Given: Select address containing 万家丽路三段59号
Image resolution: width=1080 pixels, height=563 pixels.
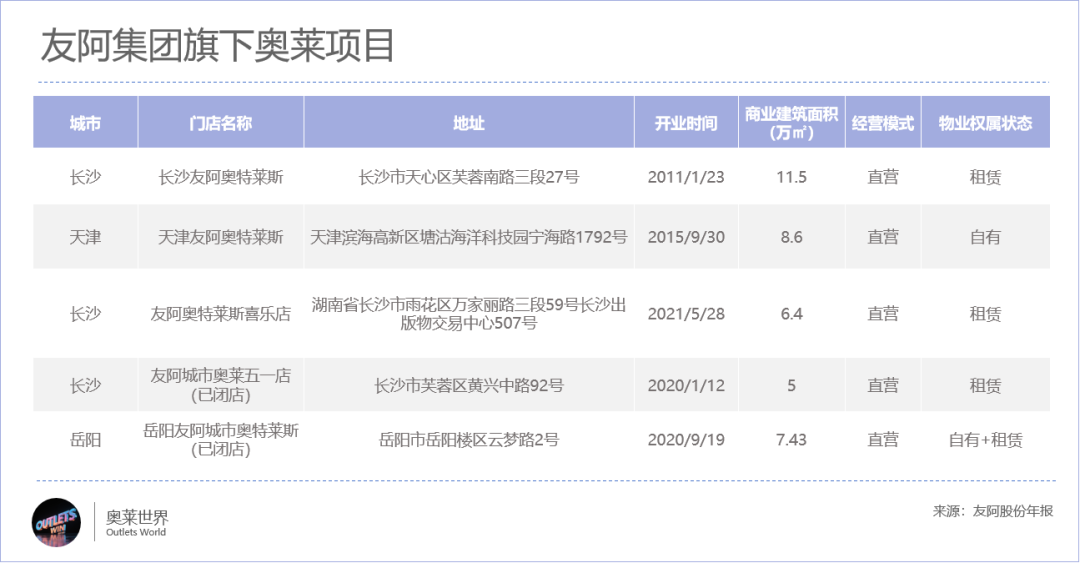Looking at the screenshot, I should 469,314.
